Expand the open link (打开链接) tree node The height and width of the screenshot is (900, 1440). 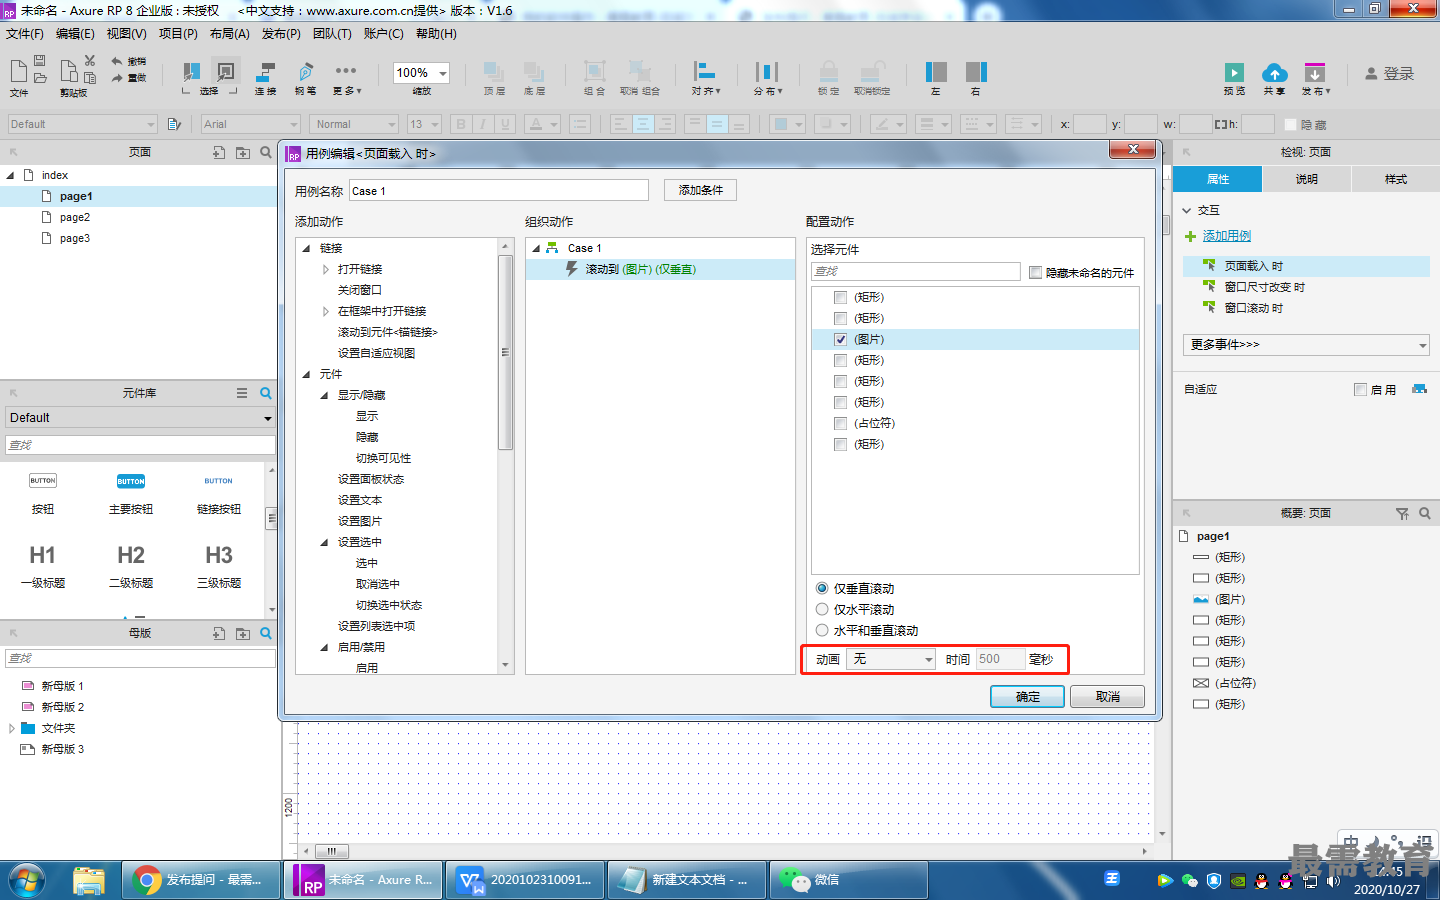(x=326, y=269)
